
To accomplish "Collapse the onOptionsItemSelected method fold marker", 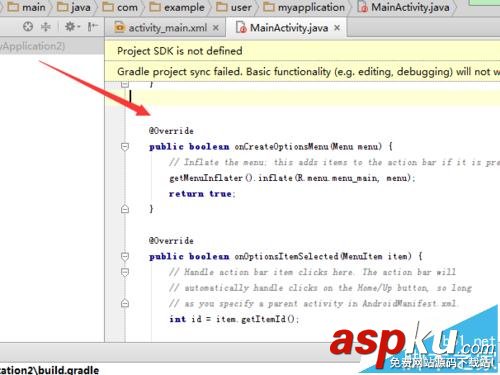I will (125, 256).
